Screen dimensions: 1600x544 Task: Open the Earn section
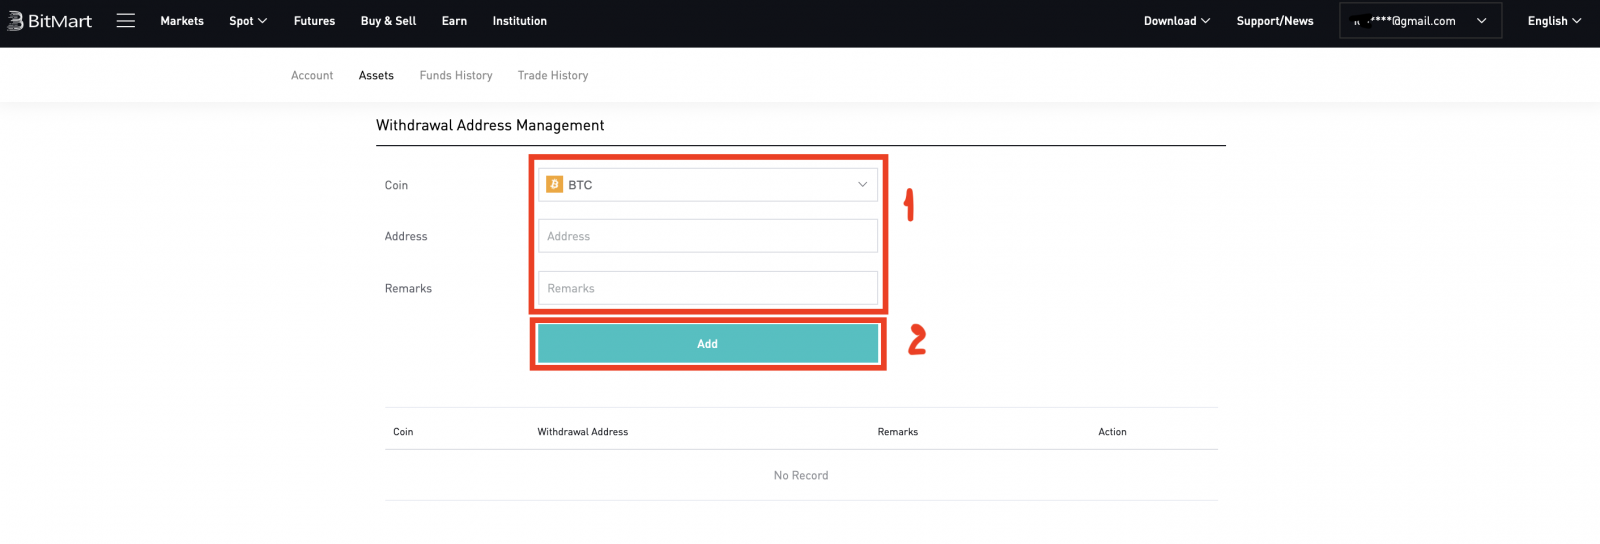coord(454,21)
